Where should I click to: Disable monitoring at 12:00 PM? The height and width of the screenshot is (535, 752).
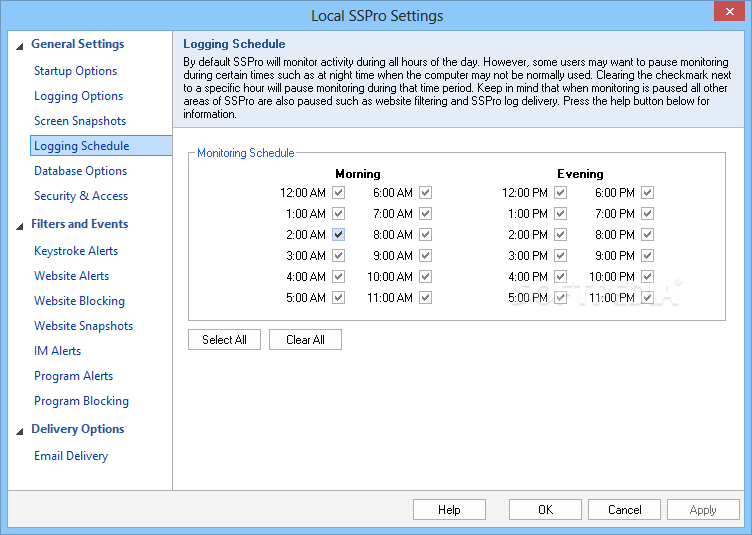[561, 193]
